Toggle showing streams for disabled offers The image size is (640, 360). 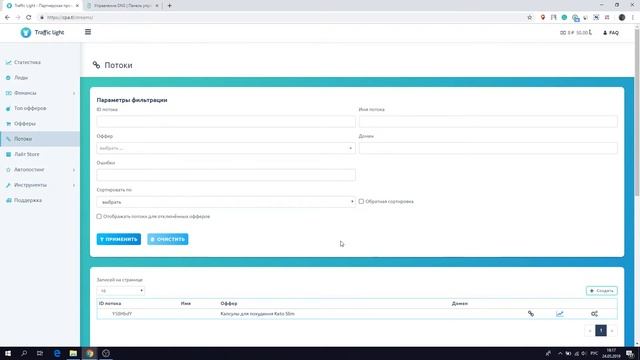click(x=99, y=216)
